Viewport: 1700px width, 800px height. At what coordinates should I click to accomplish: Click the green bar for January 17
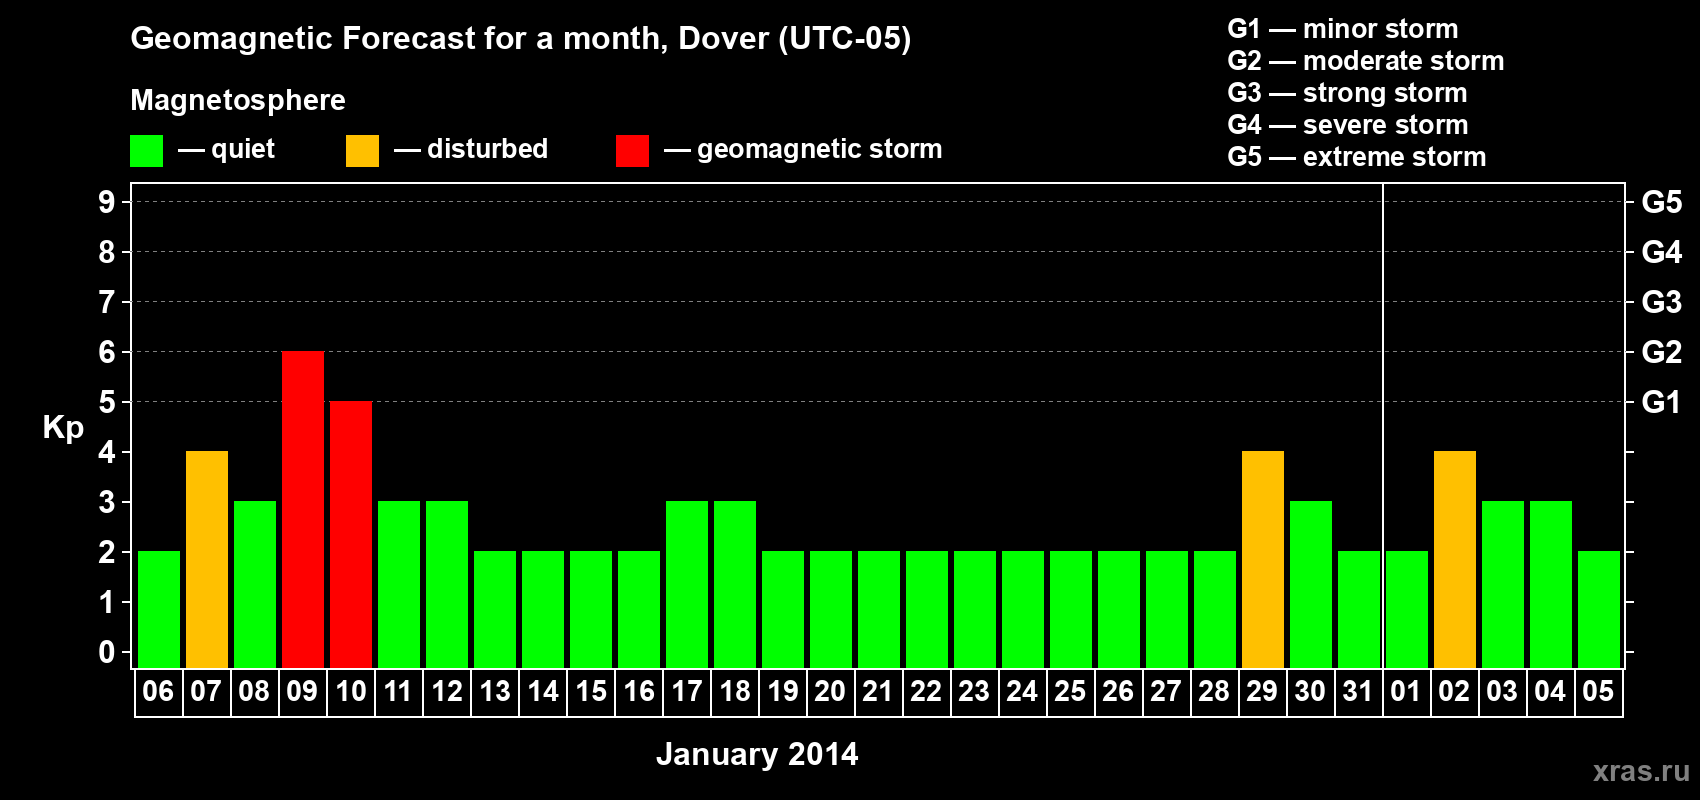[687, 584]
